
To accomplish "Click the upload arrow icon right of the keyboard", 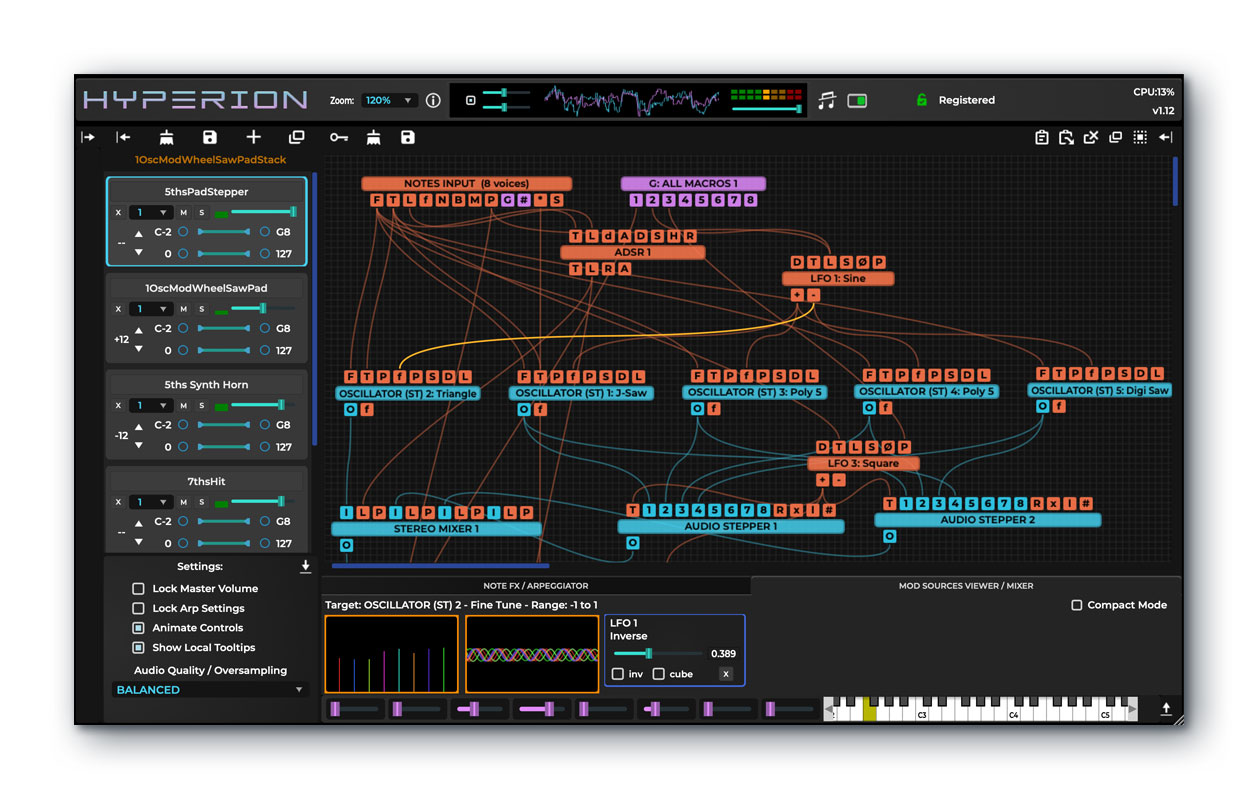I will tap(1165, 709).
